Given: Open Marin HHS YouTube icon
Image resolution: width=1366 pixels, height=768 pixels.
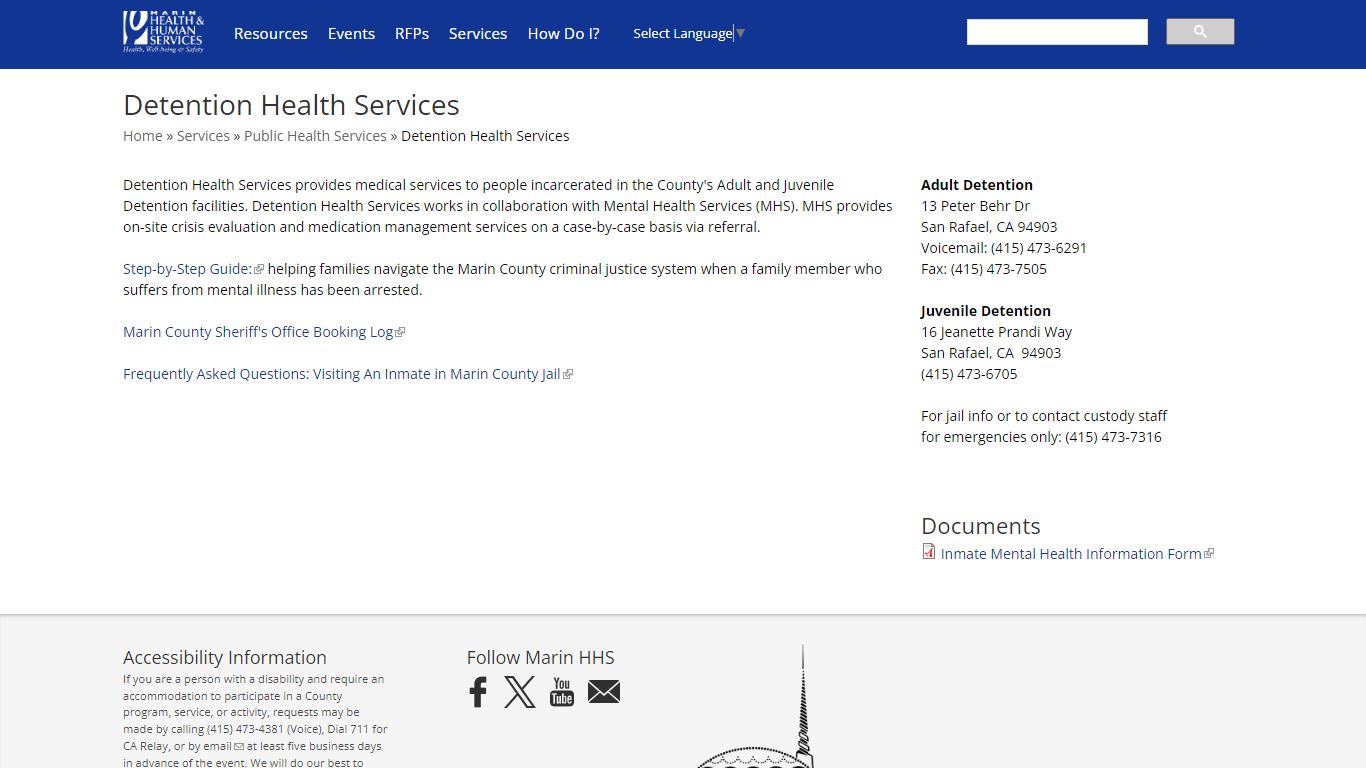Looking at the screenshot, I should 562,692.
